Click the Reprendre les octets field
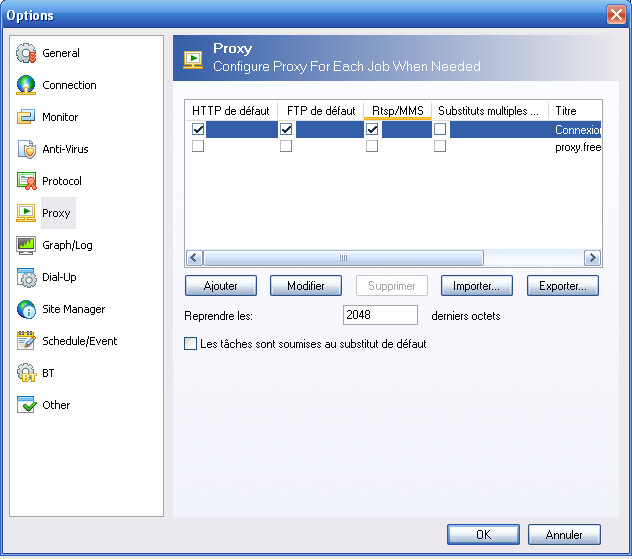 coord(380,316)
